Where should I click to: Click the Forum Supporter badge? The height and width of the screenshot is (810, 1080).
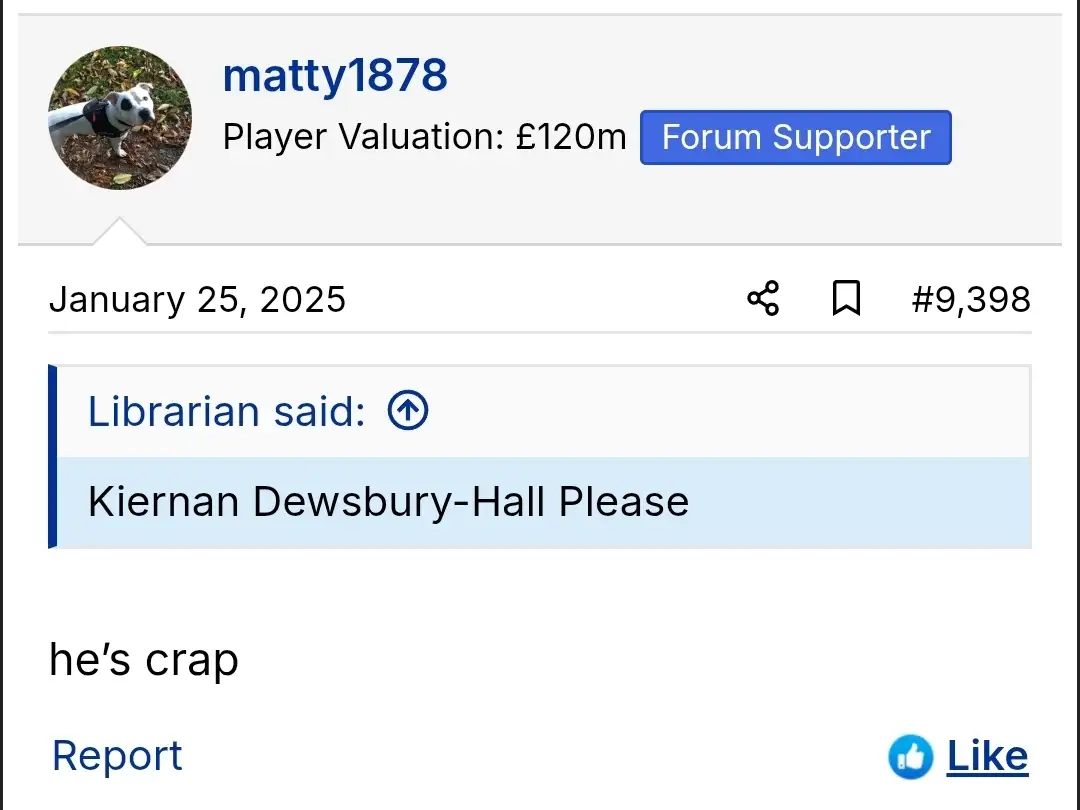(x=796, y=137)
